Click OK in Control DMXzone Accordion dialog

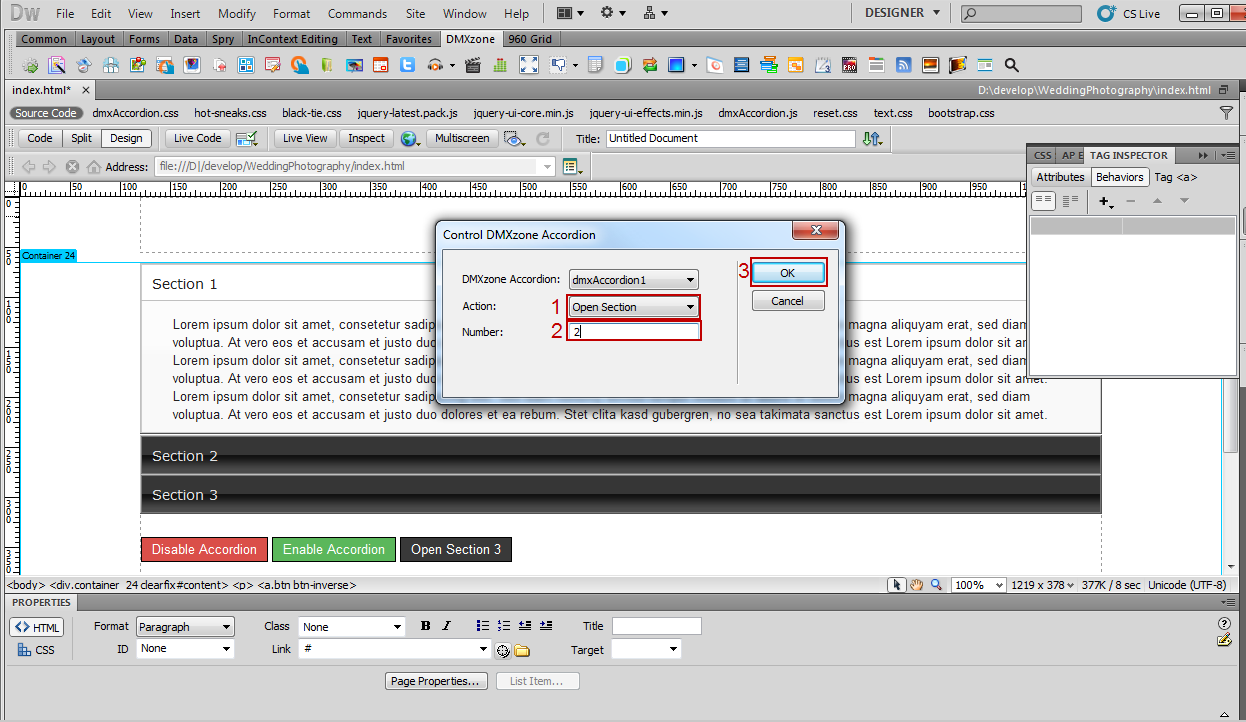pos(788,273)
